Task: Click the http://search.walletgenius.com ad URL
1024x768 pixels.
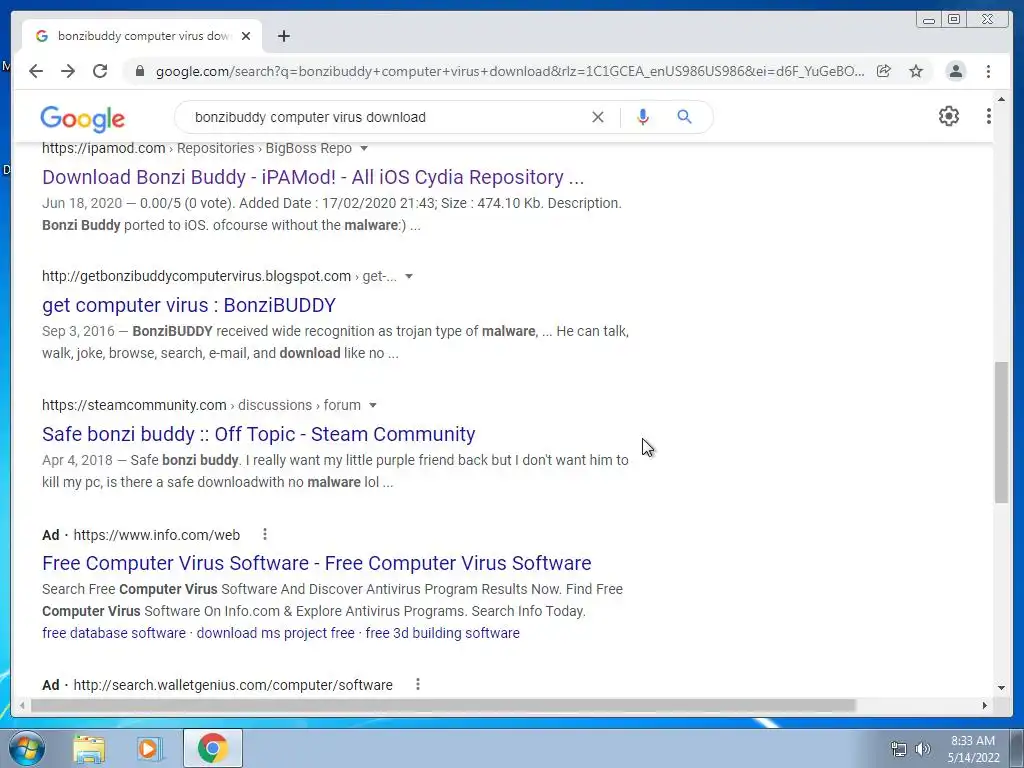Action: 233,685
